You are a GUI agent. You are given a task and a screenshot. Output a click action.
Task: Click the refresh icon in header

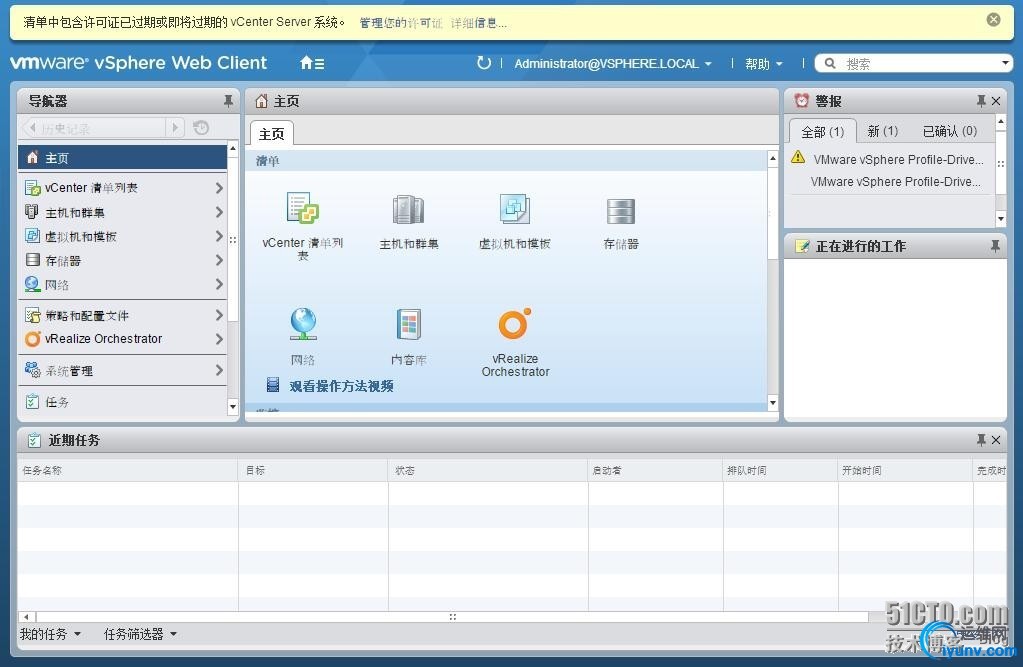tap(483, 63)
